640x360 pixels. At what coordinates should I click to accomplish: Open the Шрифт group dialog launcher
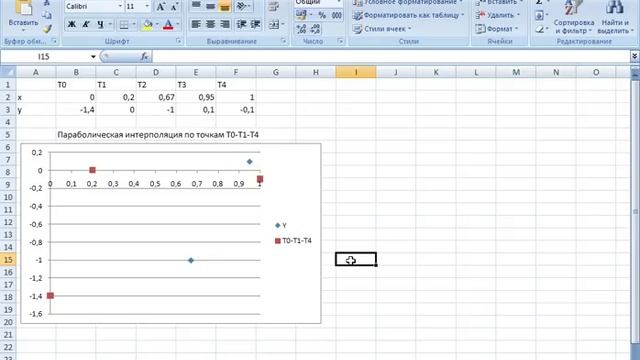(178, 41)
